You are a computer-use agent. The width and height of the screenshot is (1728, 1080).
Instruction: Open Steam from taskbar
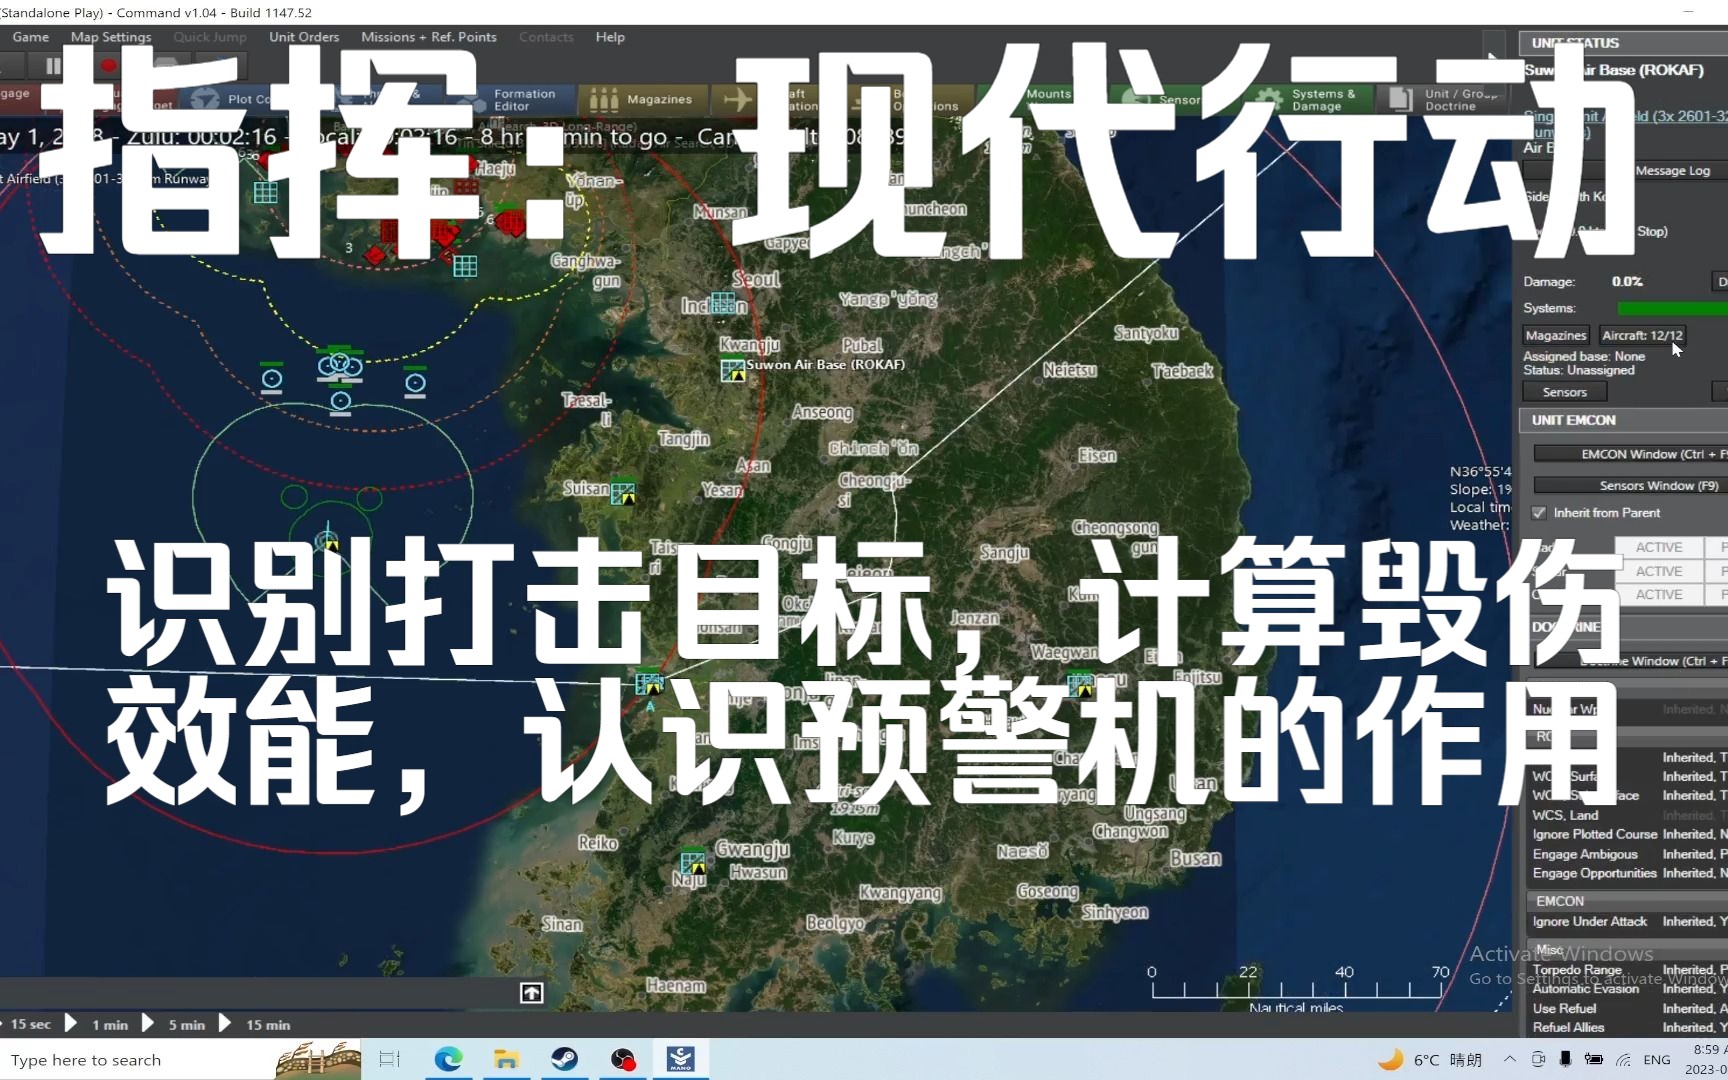point(564,1060)
